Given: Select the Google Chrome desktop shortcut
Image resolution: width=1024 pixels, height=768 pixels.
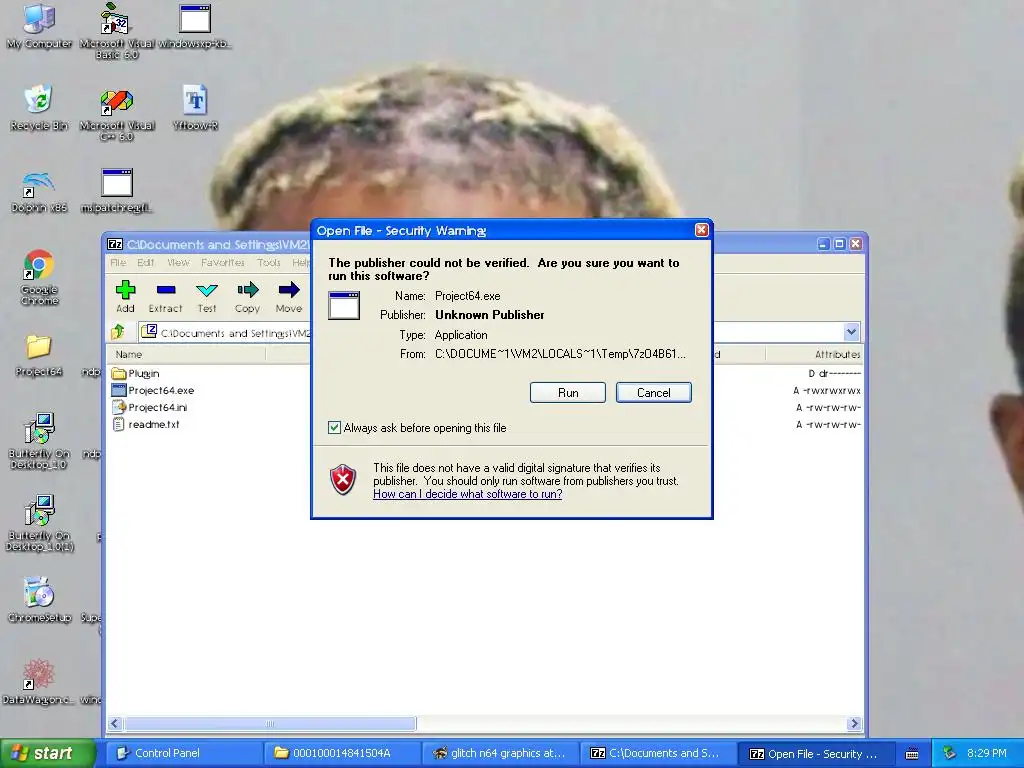Looking at the screenshot, I should (39, 277).
